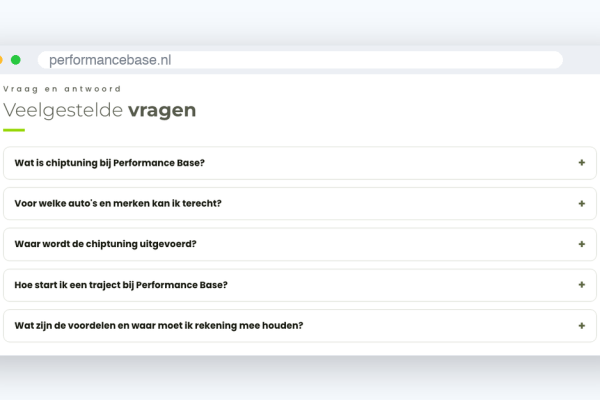Expand plus icon for "Wat zijn de voordelen" question
The width and height of the screenshot is (600, 400).
click(581, 326)
